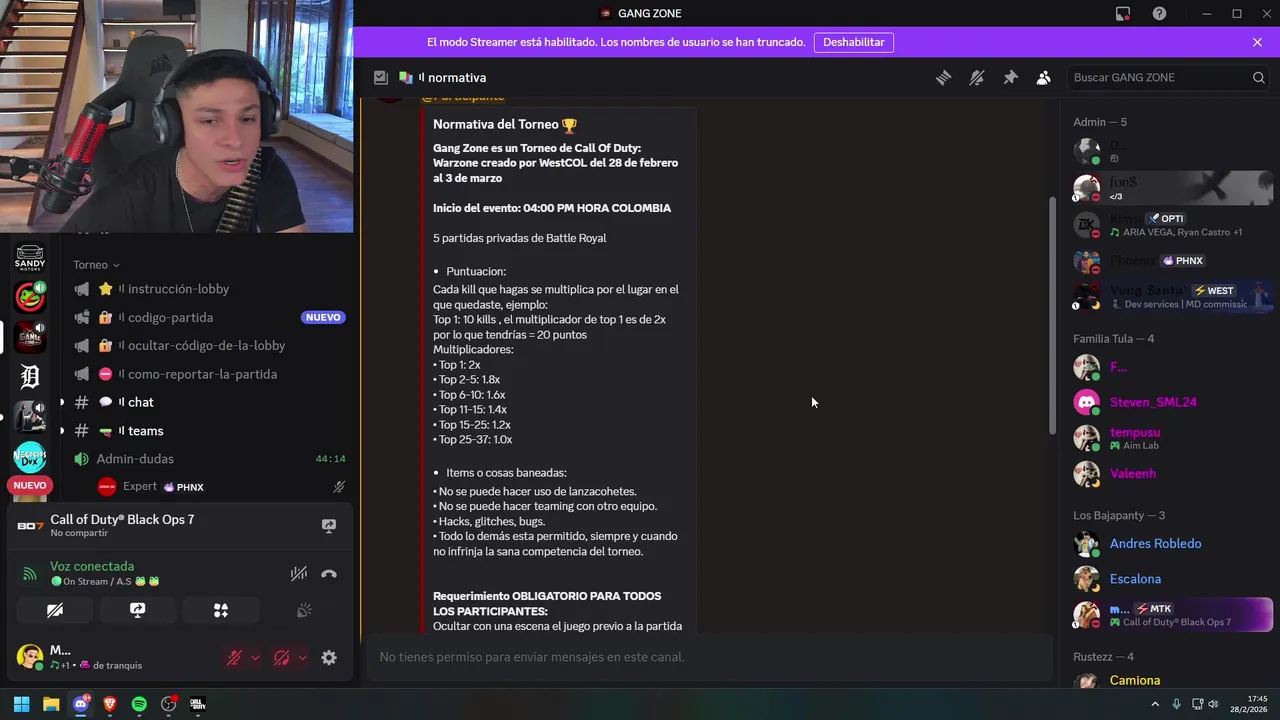Open the Windows Start button
The image size is (1280, 720).
[21, 704]
